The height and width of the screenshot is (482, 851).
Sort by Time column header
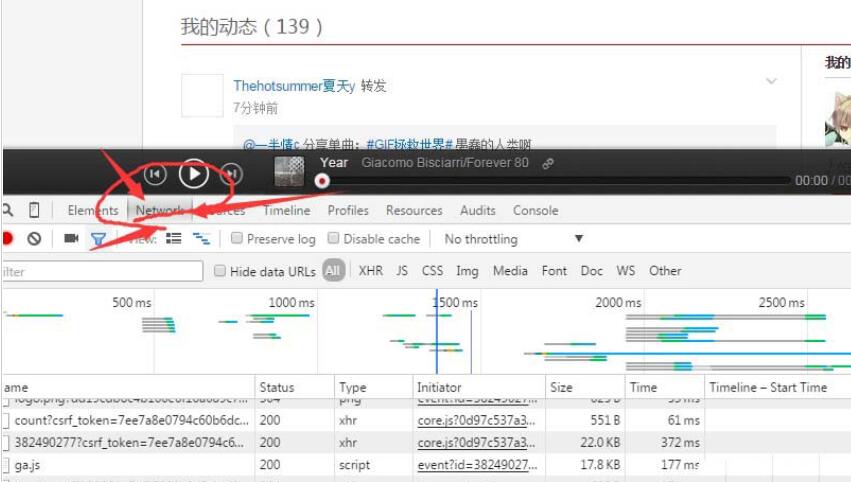coord(664,387)
